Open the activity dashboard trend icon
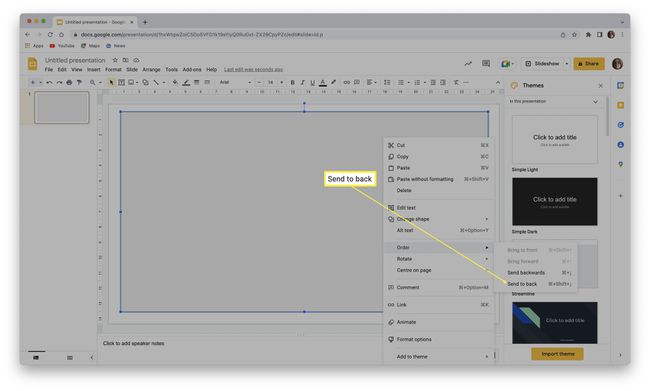This screenshot has width=650, height=391. 468,64
